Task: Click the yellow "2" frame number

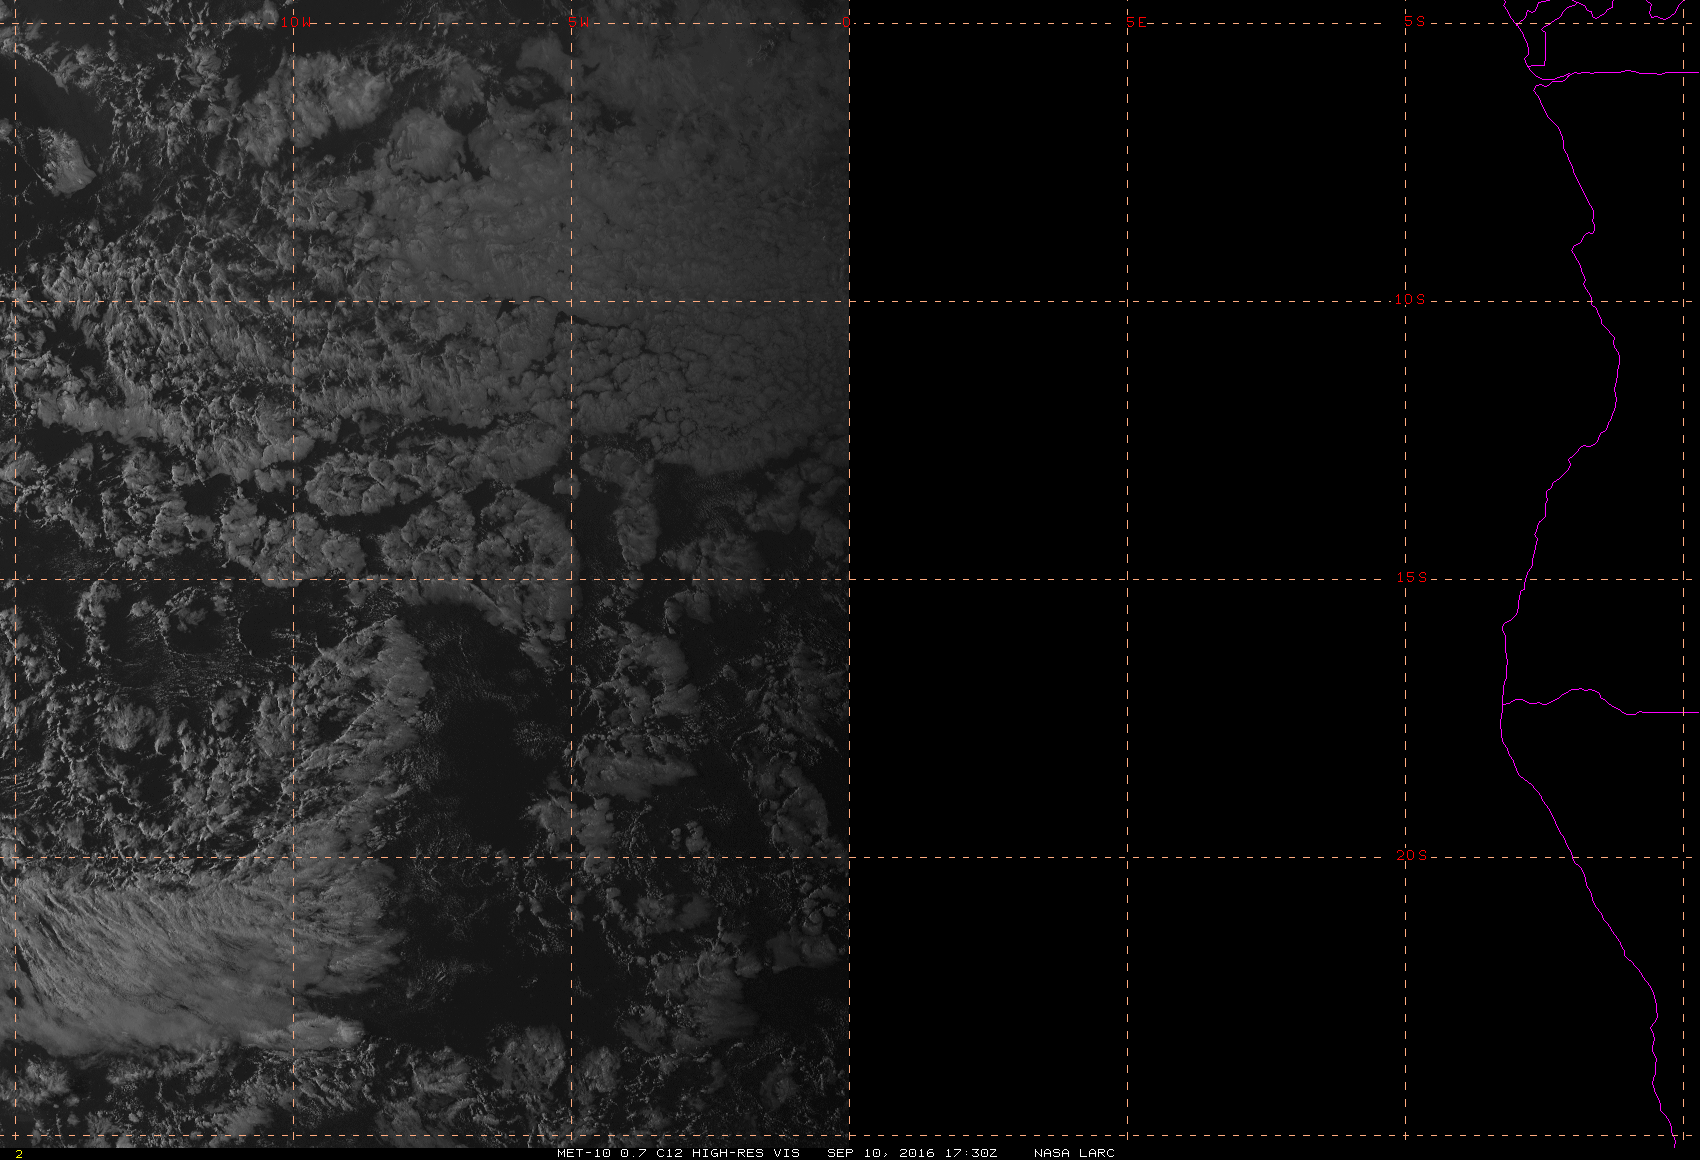Action: [x=18, y=1154]
